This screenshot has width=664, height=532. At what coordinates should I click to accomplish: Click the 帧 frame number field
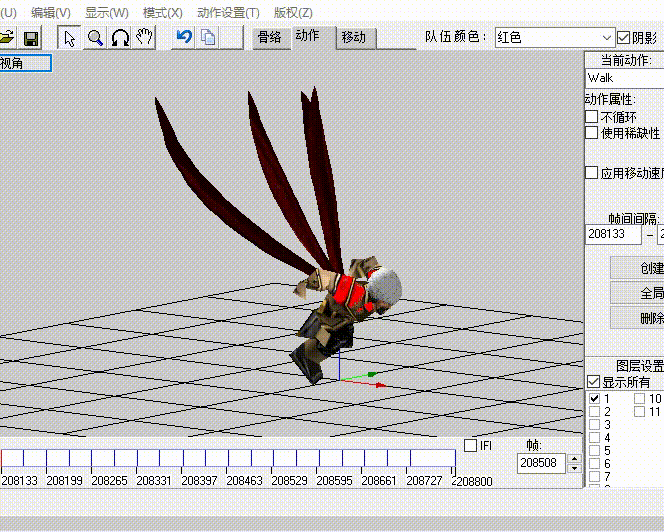[541, 463]
